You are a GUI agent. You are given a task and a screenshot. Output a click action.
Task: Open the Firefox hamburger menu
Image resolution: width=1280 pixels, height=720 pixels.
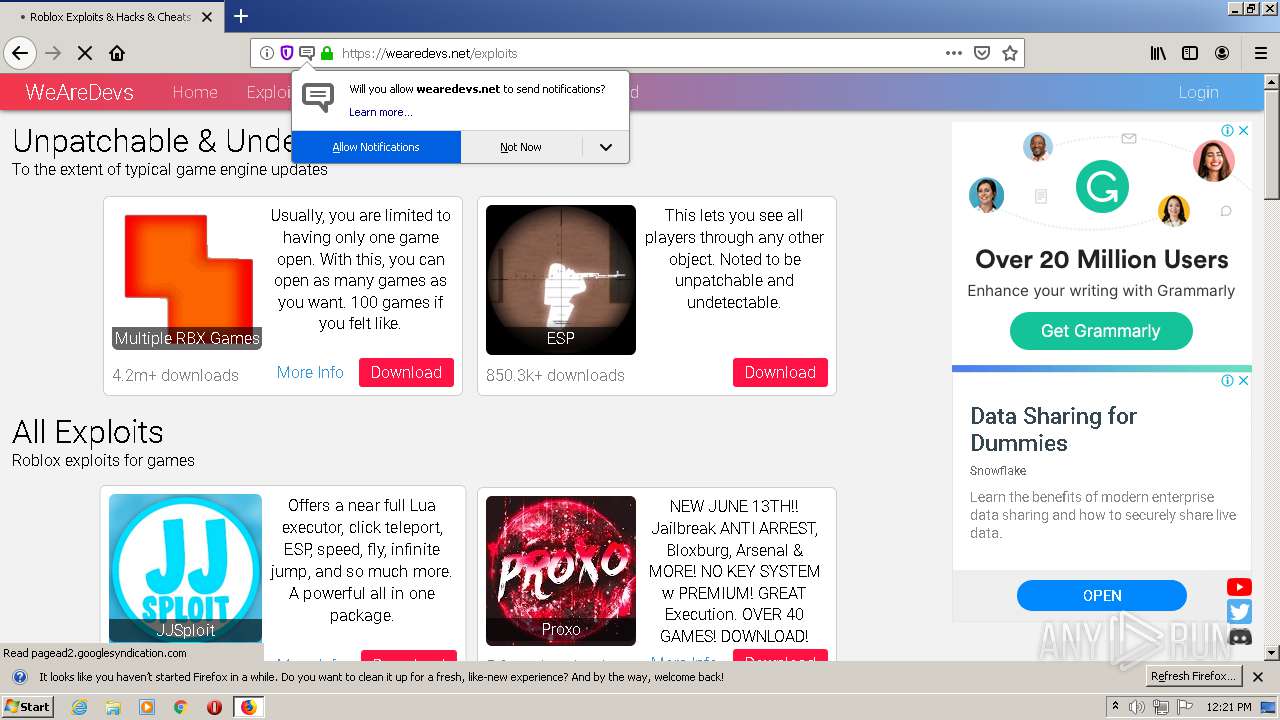tap(1261, 53)
